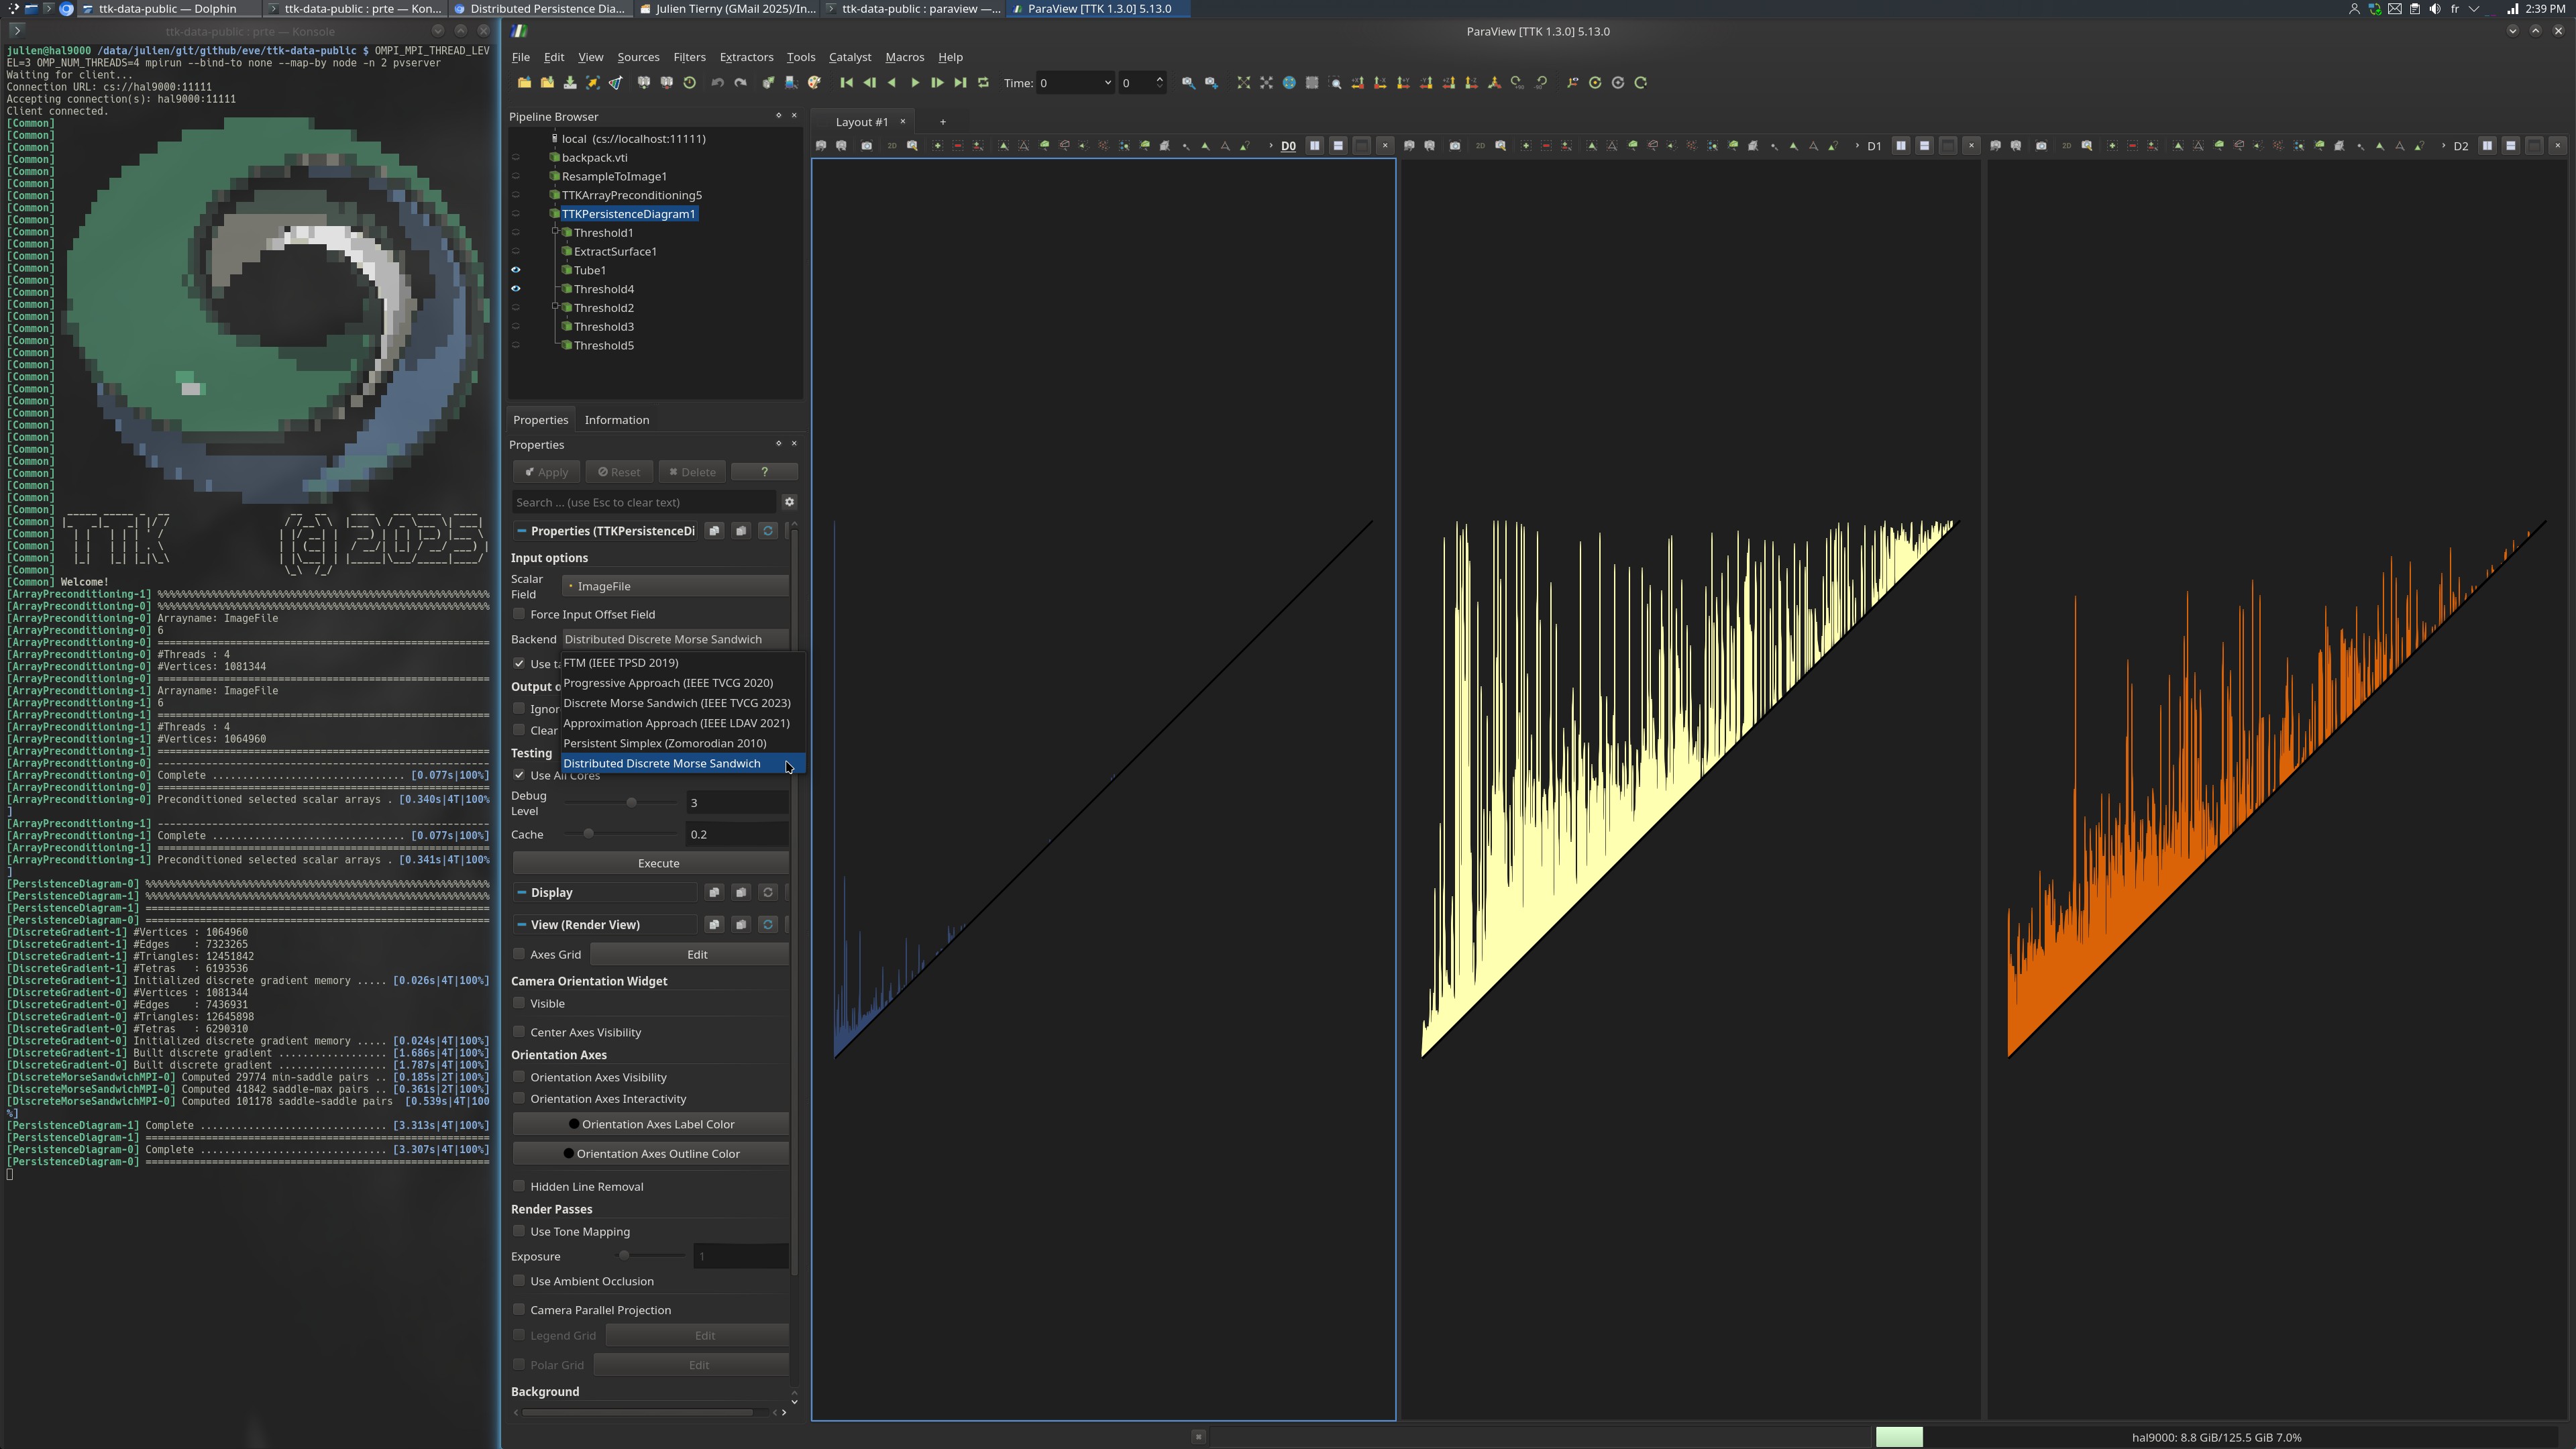Click the Reset Camera icon

[1243, 83]
